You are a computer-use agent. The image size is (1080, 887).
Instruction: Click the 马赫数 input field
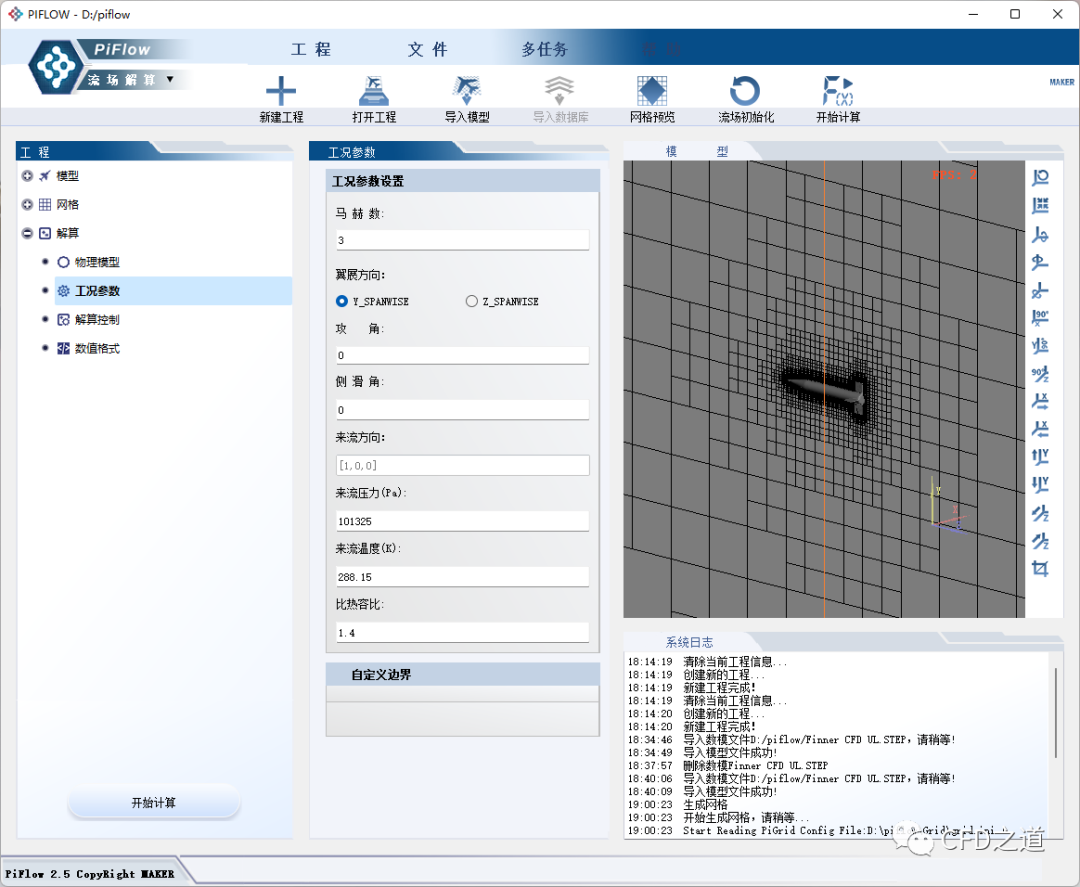pos(462,240)
